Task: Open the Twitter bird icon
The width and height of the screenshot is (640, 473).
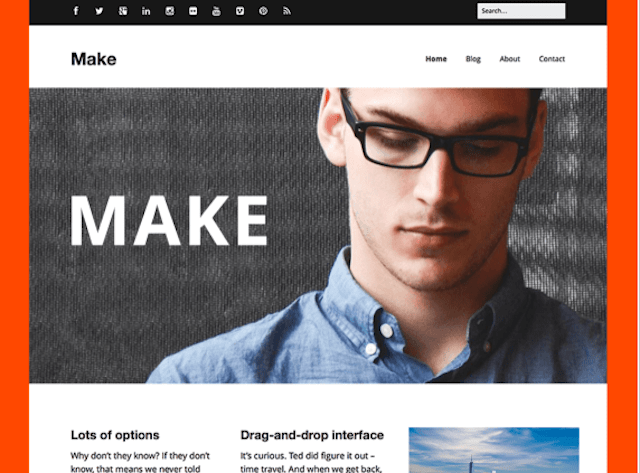Action: click(x=99, y=11)
